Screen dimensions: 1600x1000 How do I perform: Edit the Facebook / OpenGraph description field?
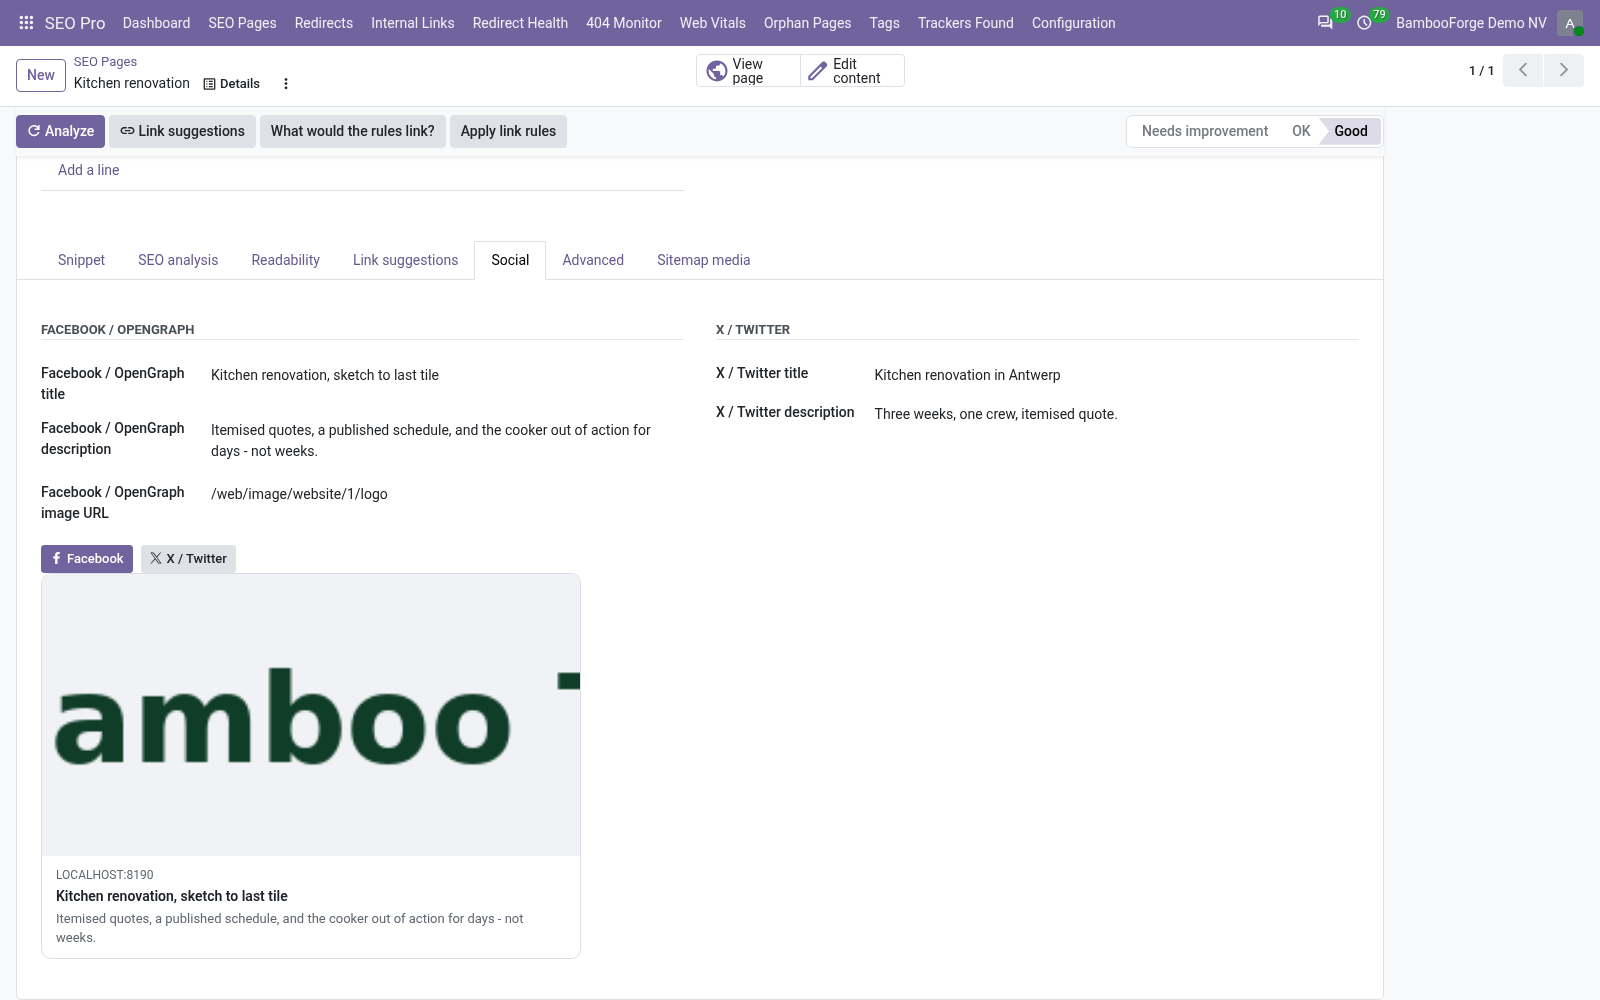tap(447, 440)
